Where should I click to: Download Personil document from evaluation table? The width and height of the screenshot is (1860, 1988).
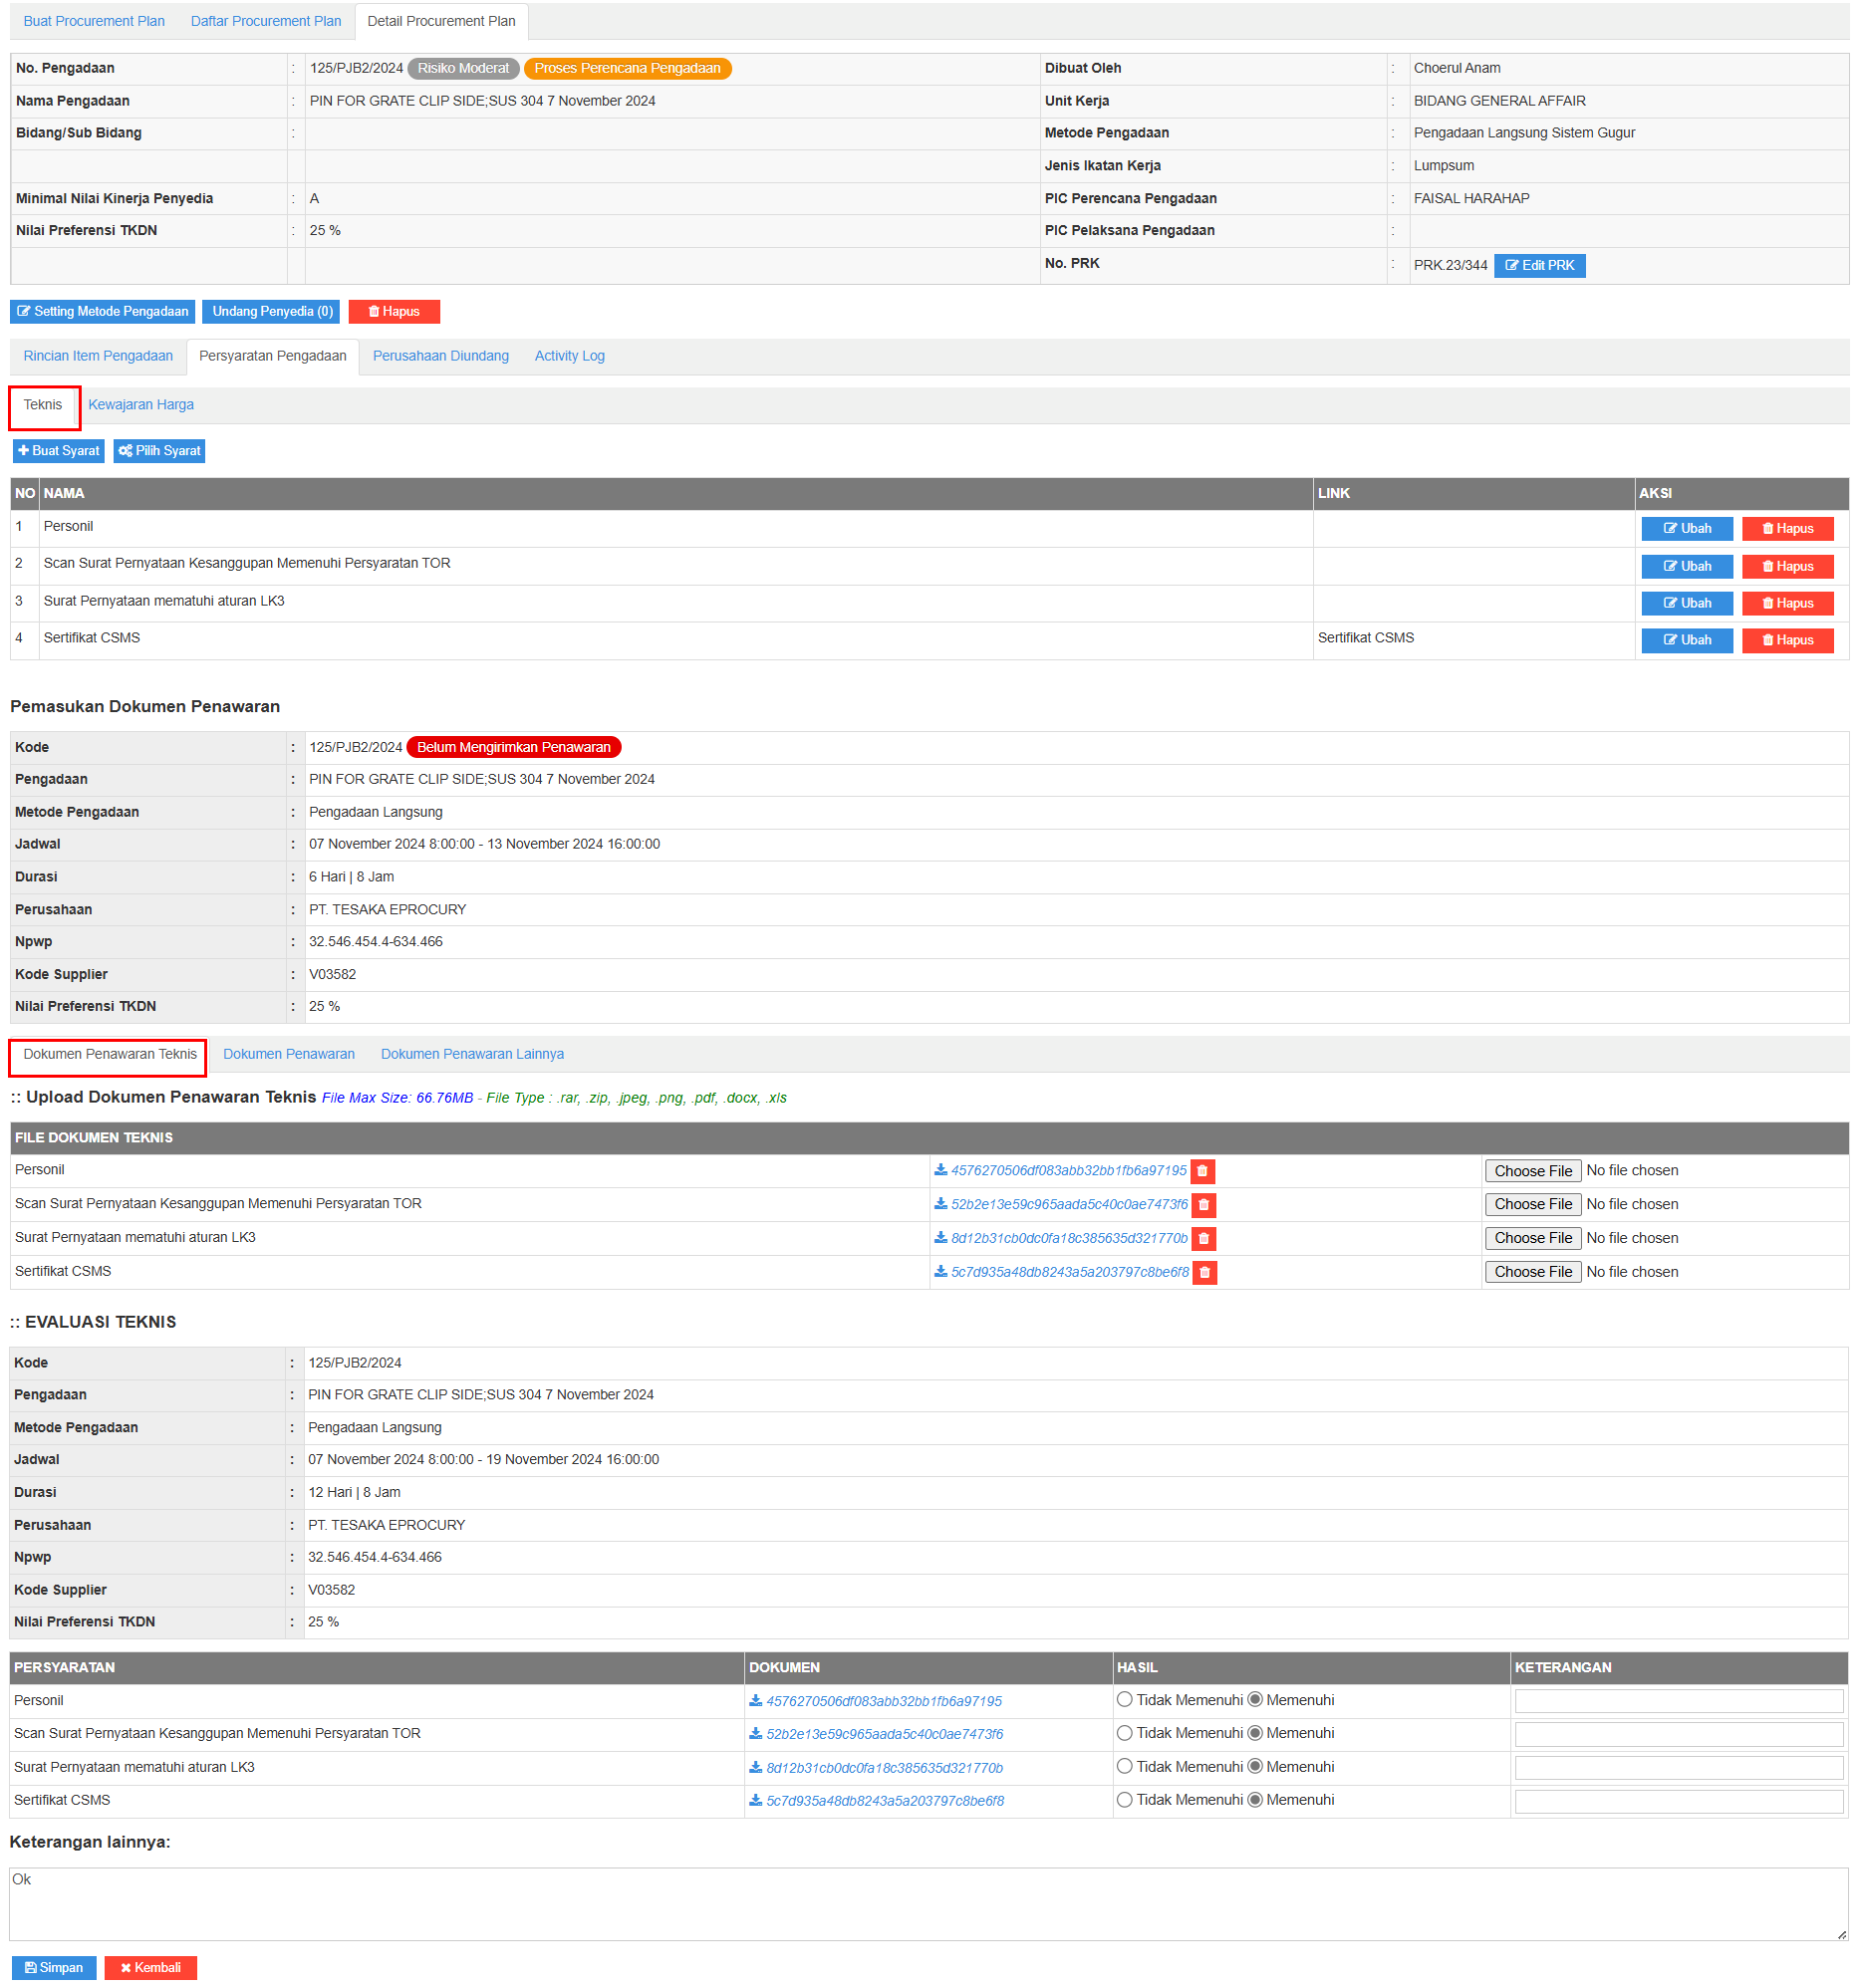coord(882,1701)
